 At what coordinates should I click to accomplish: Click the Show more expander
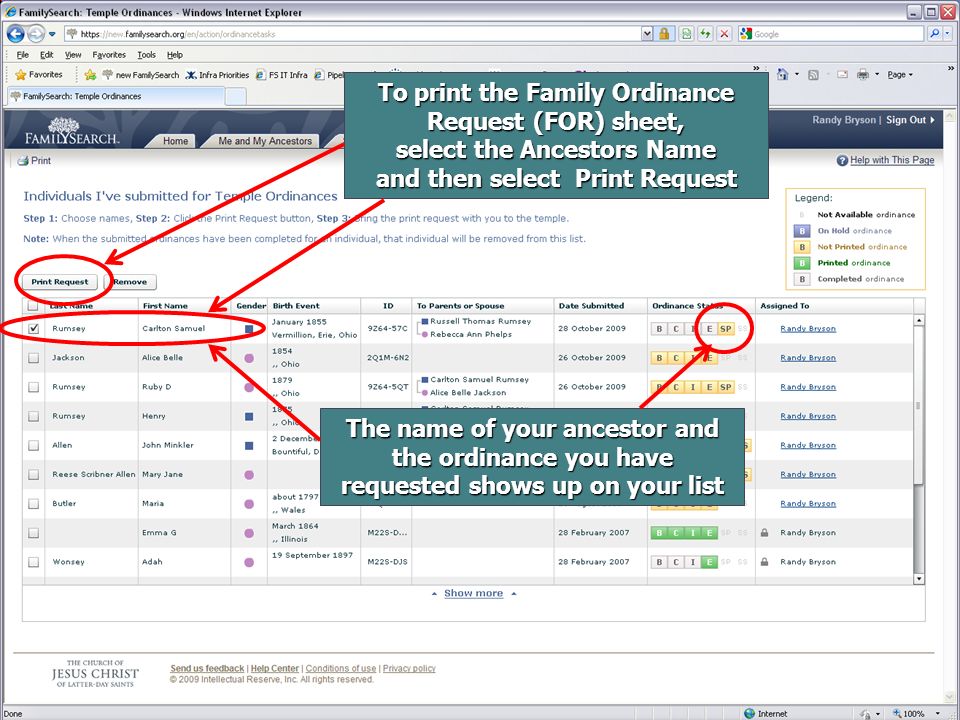tap(474, 593)
